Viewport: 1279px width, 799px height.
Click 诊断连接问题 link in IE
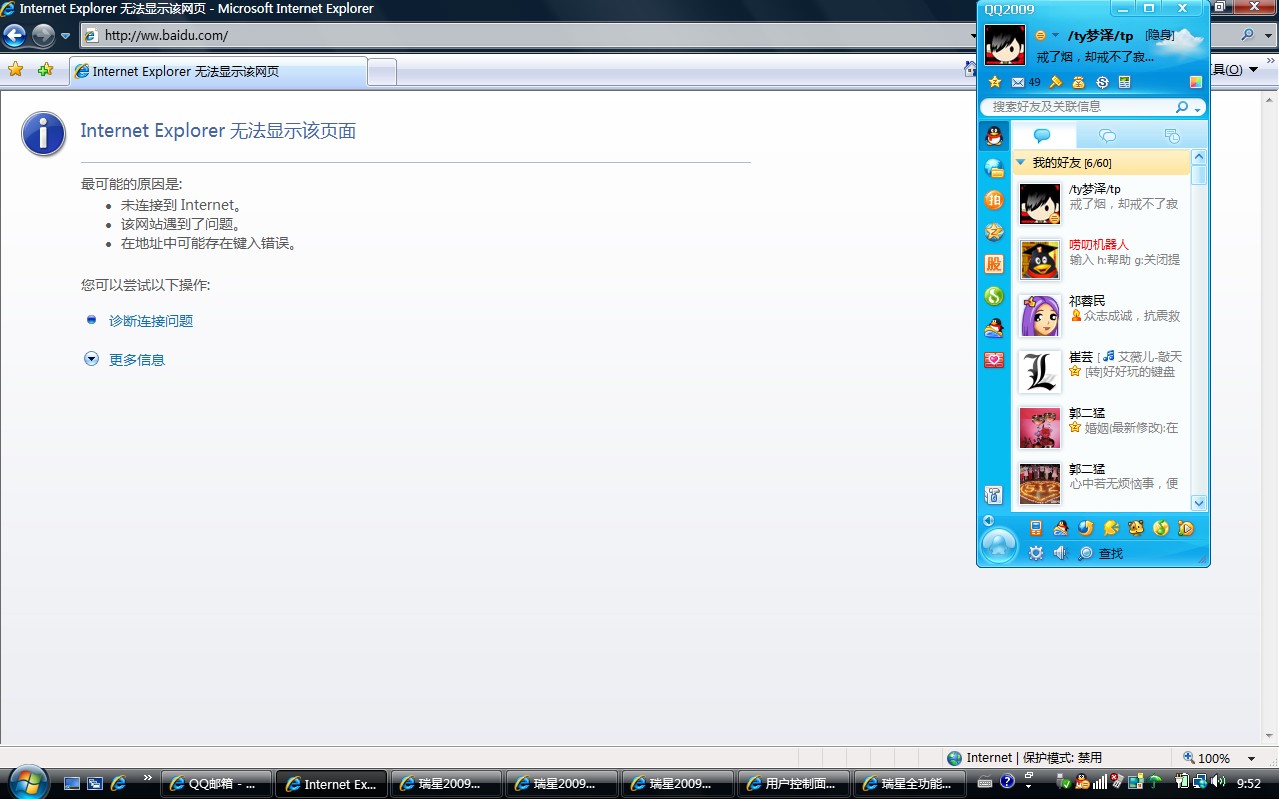151,321
